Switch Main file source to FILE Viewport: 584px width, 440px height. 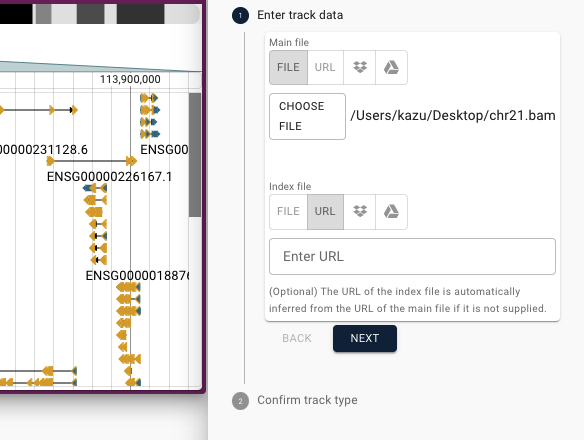[288, 67]
